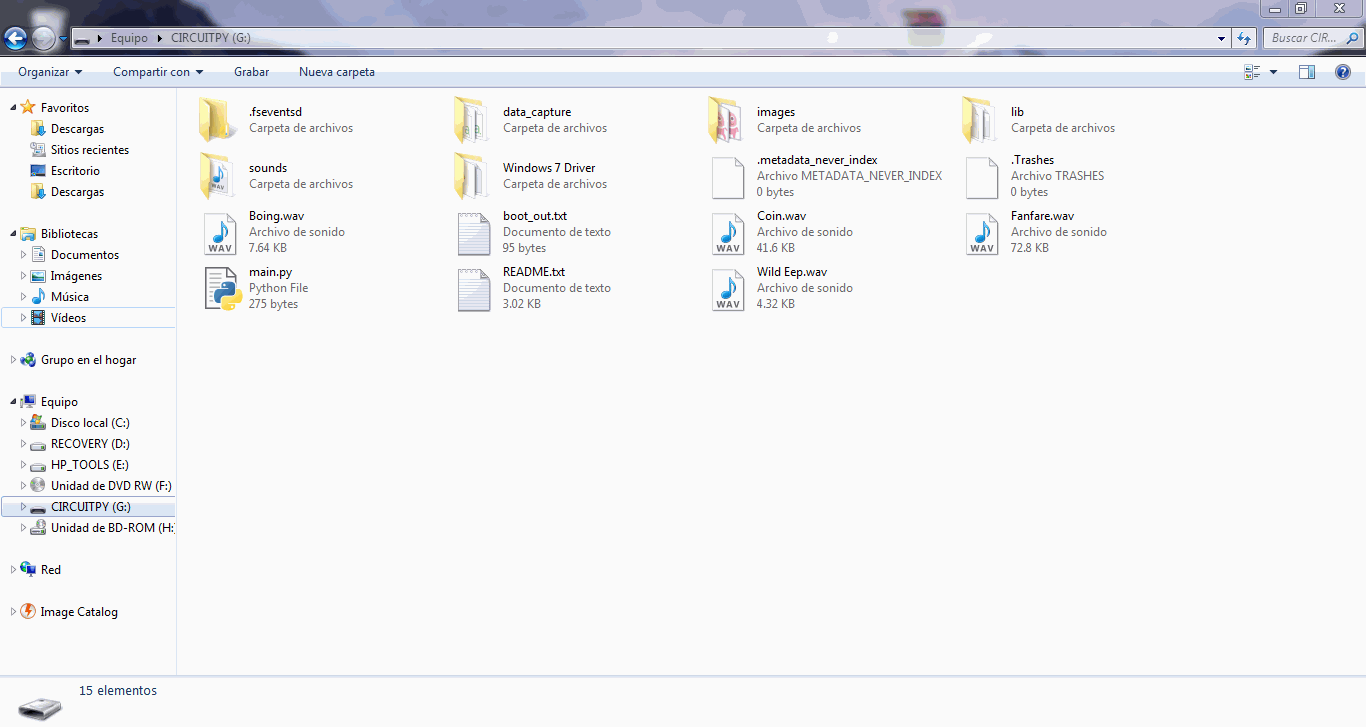1366x727 pixels.
Task: Open the README.txt document
Action: [534, 272]
